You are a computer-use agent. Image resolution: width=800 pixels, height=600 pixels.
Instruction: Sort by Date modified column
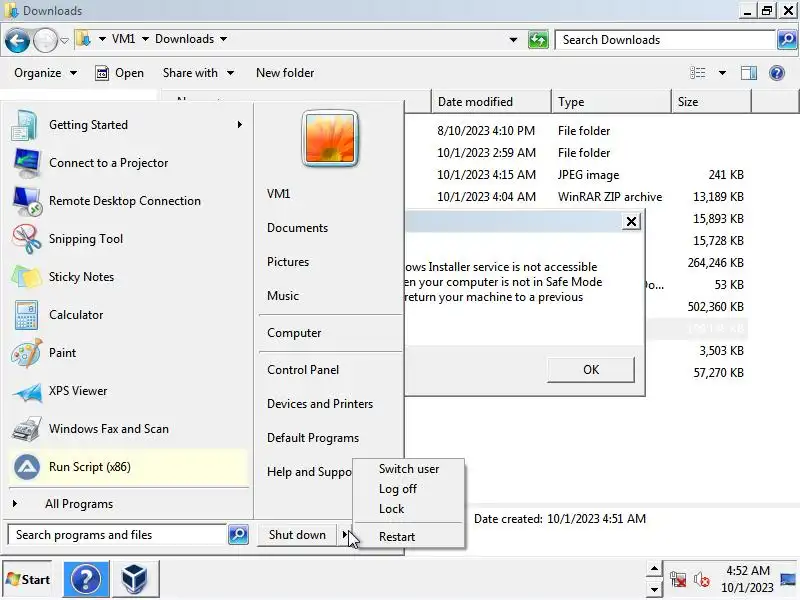click(492, 102)
